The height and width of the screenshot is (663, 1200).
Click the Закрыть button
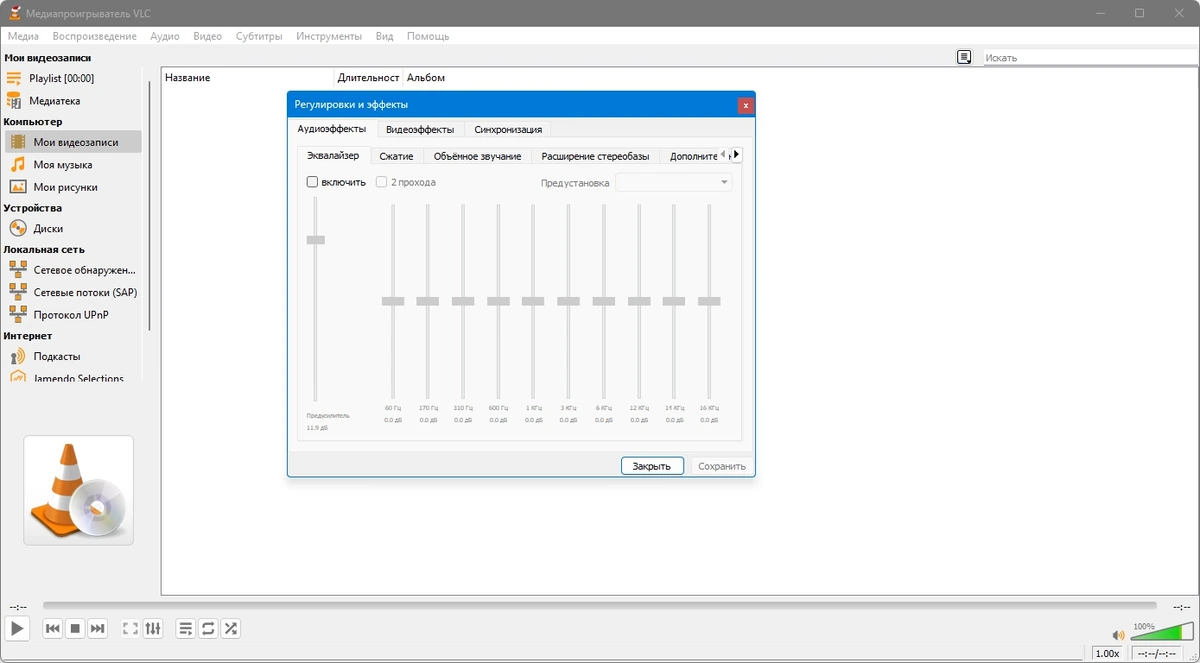(x=652, y=466)
